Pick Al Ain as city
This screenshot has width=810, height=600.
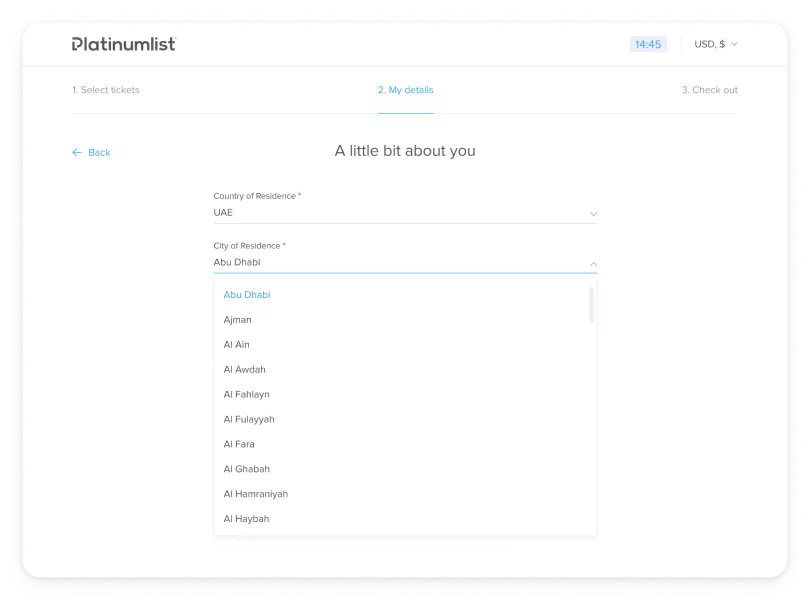(237, 345)
